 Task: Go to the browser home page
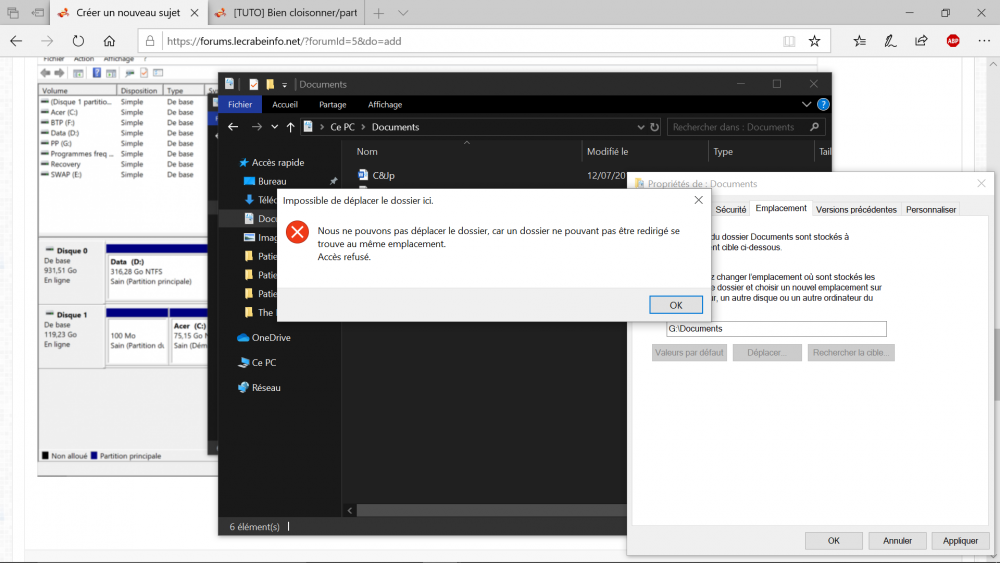[x=109, y=41]
